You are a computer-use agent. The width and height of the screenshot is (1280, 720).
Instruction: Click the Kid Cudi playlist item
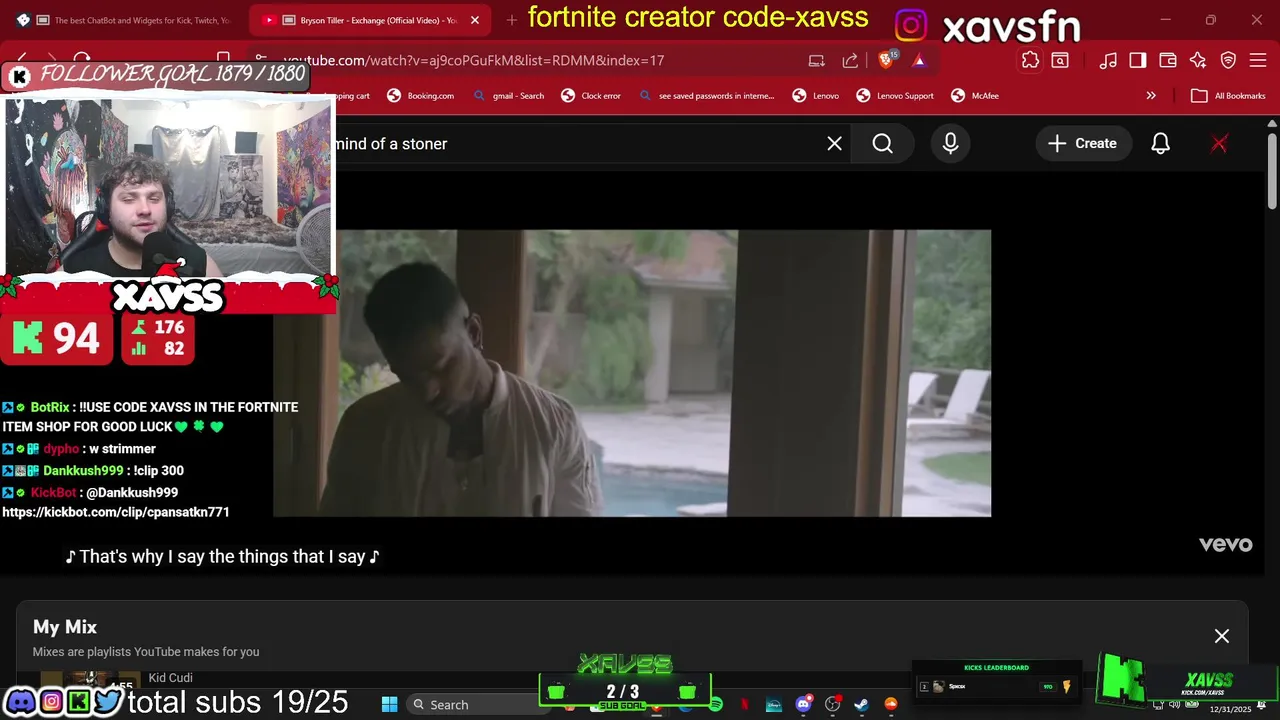point(170,678)
